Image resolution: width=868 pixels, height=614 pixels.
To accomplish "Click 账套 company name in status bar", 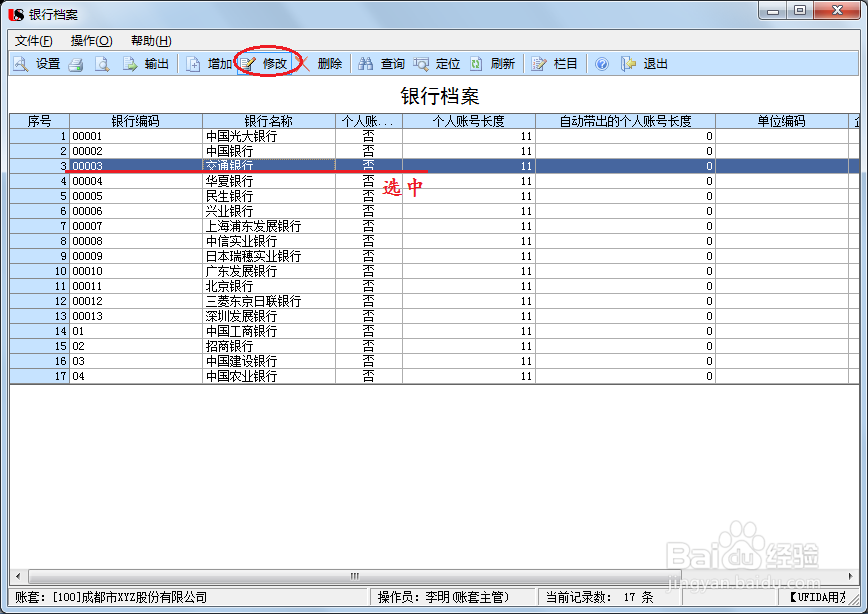I will 111,597.
